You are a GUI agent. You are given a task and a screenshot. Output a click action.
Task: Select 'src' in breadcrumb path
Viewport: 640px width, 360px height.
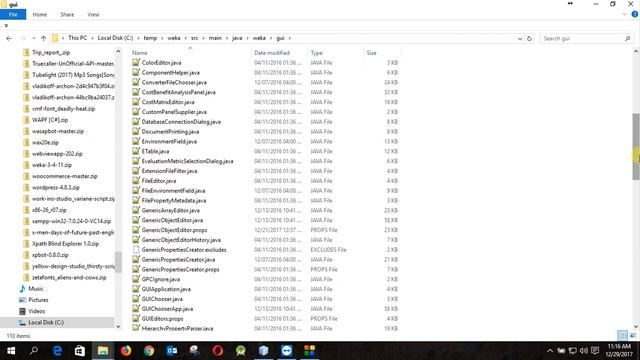point(195,38)
